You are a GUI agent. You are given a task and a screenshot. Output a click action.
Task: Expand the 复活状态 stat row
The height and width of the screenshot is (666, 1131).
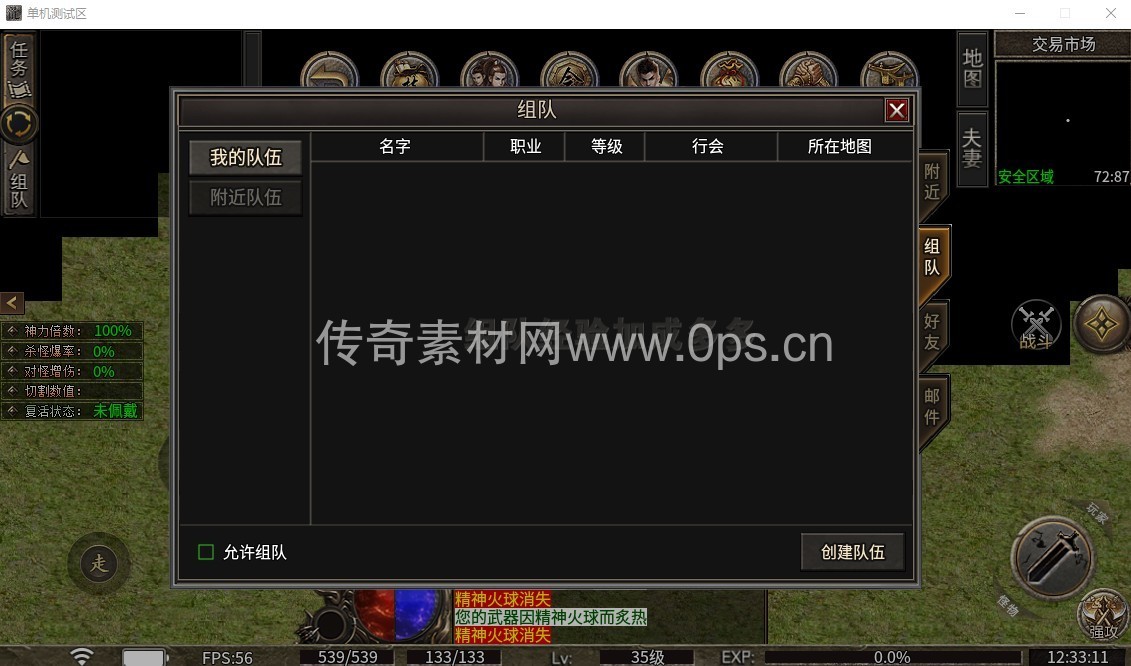tap(12, 411)
